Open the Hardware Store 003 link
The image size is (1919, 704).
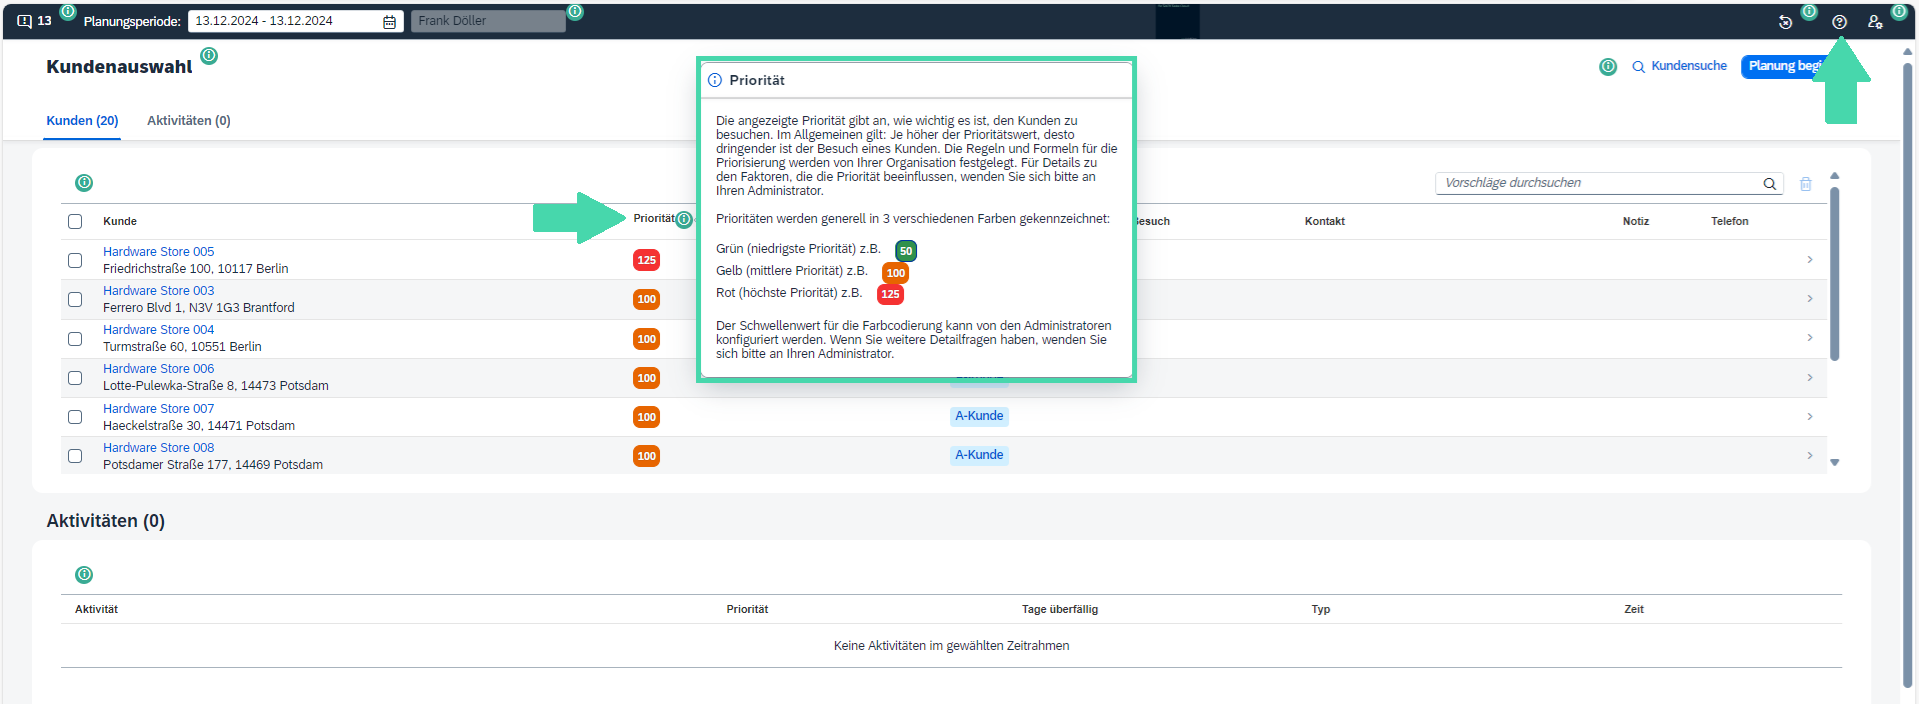pyautogui.click(x=158, y=291)
